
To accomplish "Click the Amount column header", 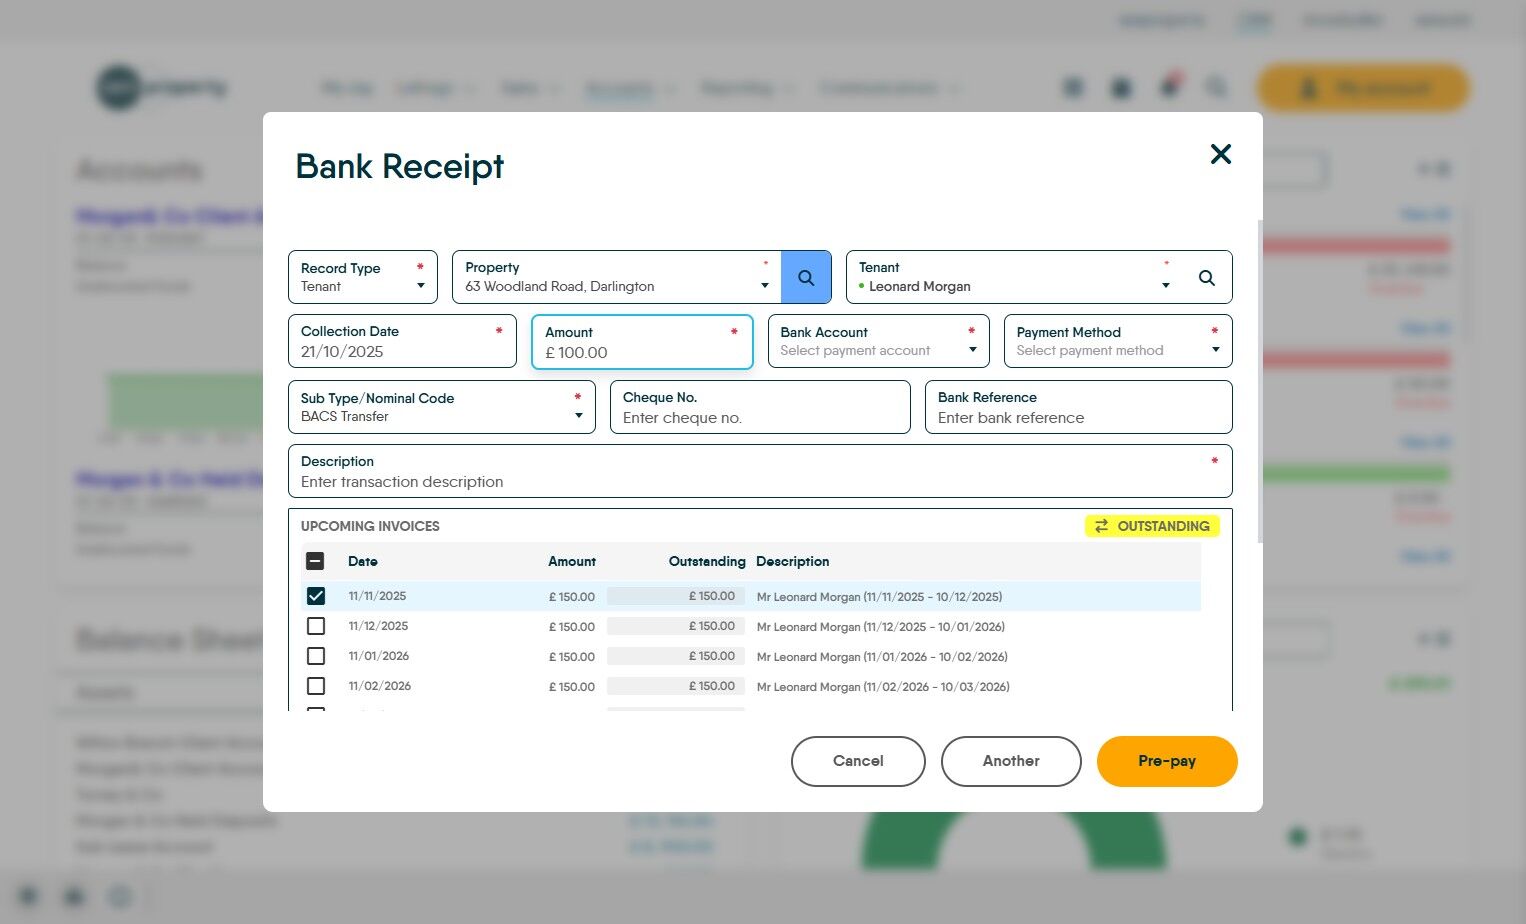I will (x=572, y=562).
